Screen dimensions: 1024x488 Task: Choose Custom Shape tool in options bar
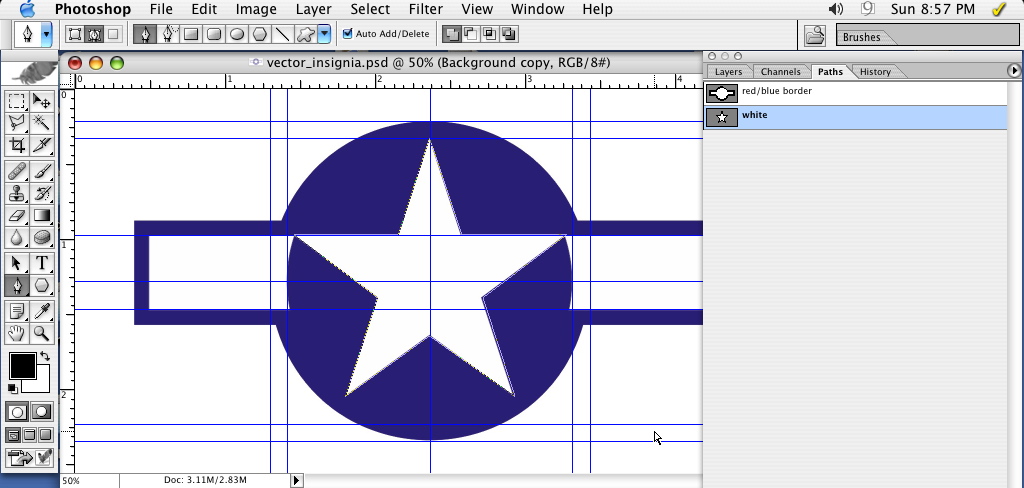(x=305, y=34)
